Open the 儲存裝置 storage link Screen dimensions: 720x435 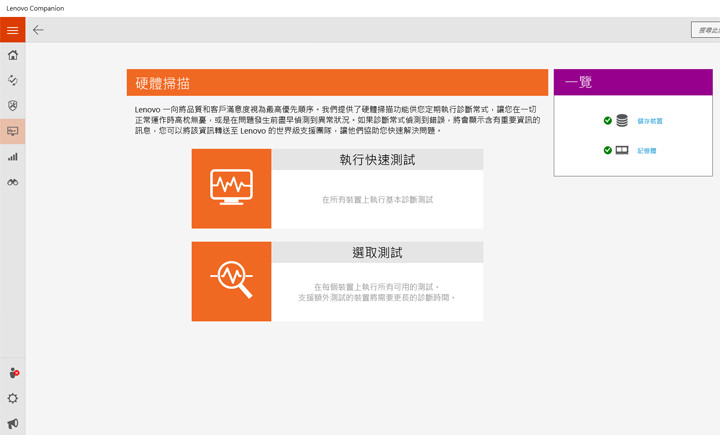[649, 121]
